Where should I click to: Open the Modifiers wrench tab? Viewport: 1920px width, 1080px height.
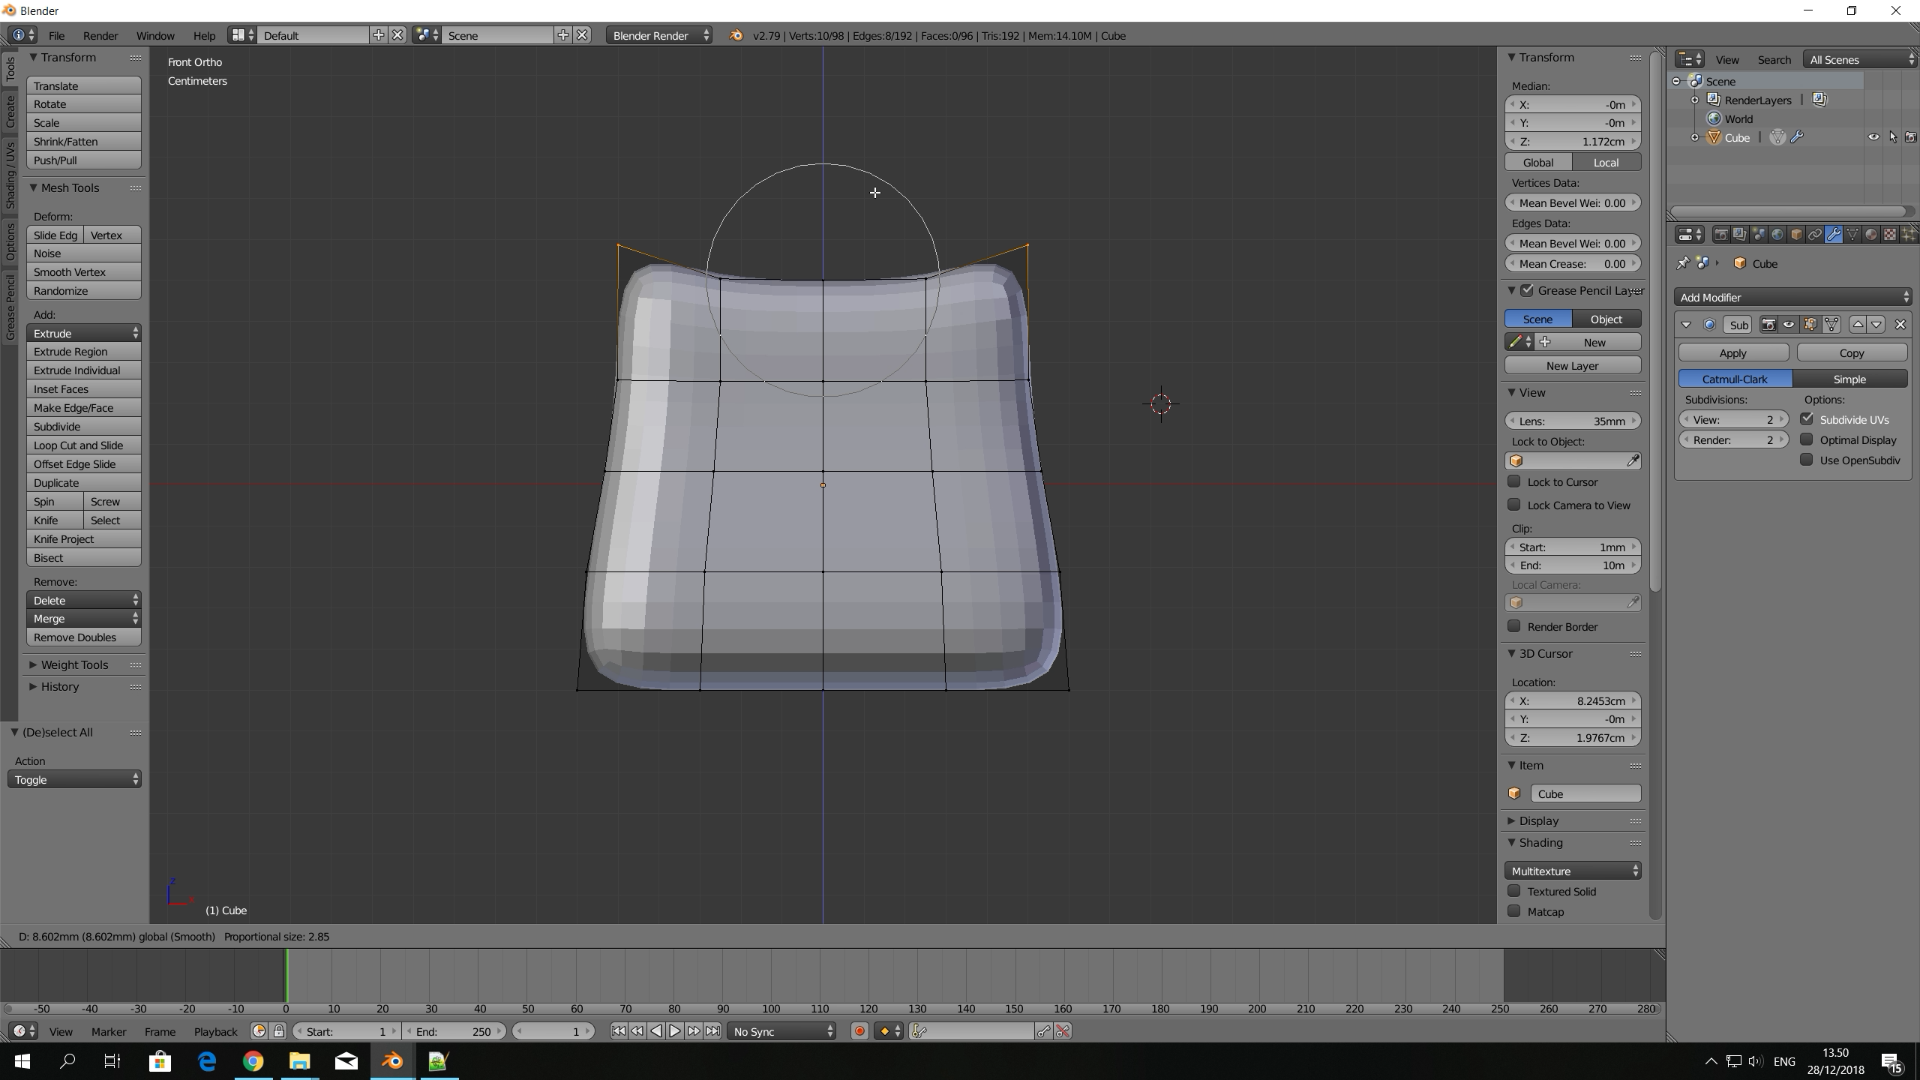coord(1834,234)
